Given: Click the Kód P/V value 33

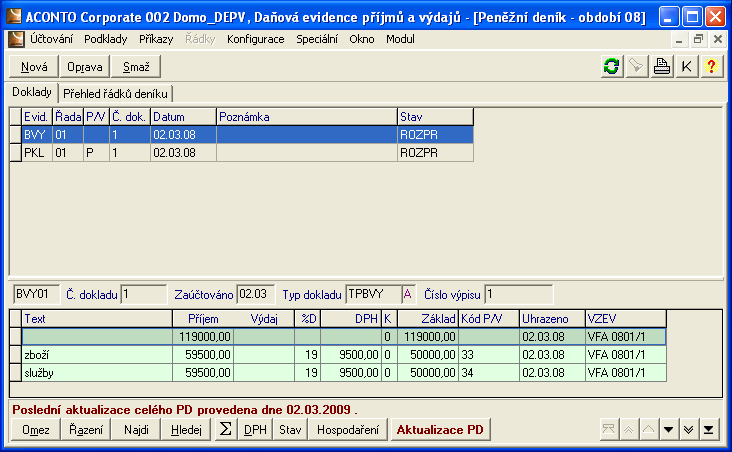Looking at the screenshot, I should coord(489,355).
